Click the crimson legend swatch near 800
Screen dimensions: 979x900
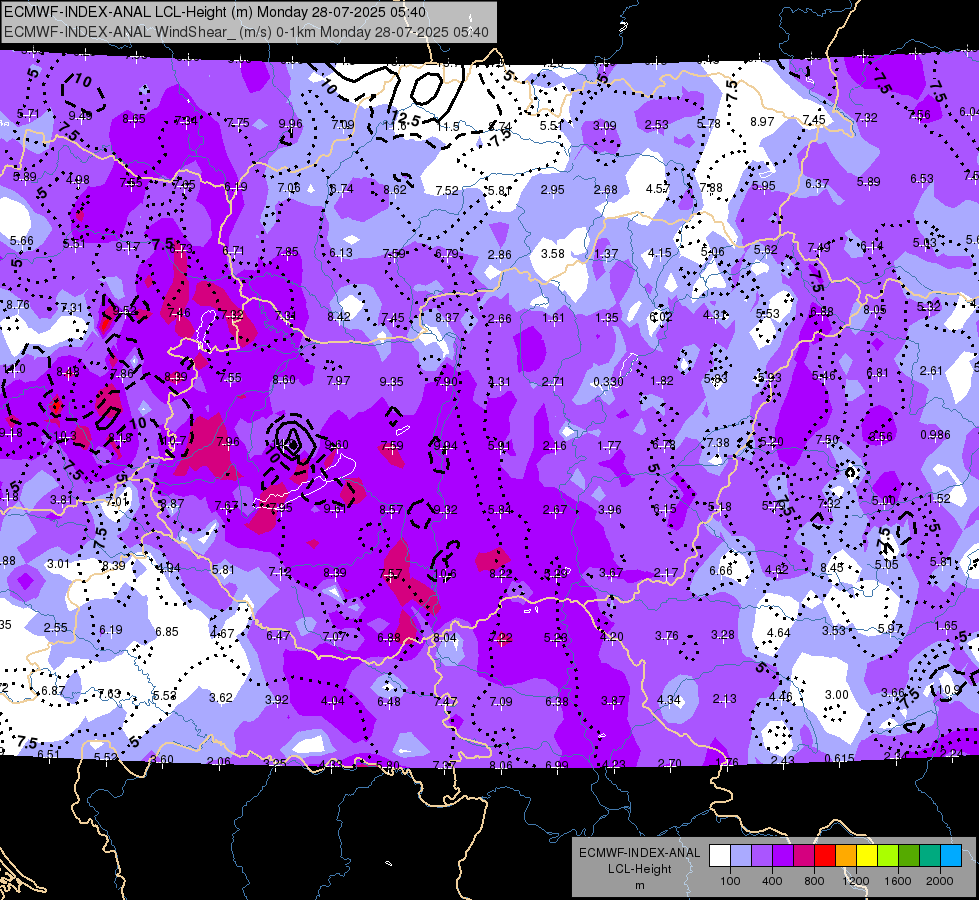804,855
